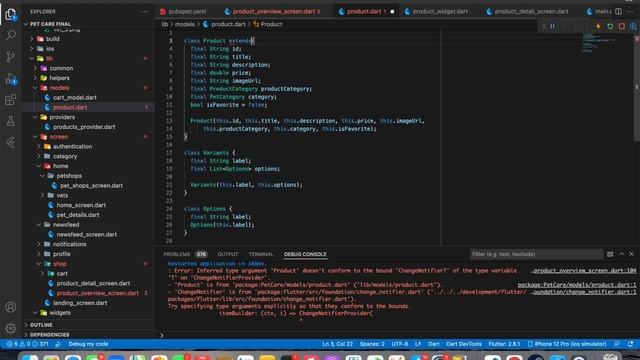
Task: Maximize the panel with the chevron icon
Action: pos(621,254)
